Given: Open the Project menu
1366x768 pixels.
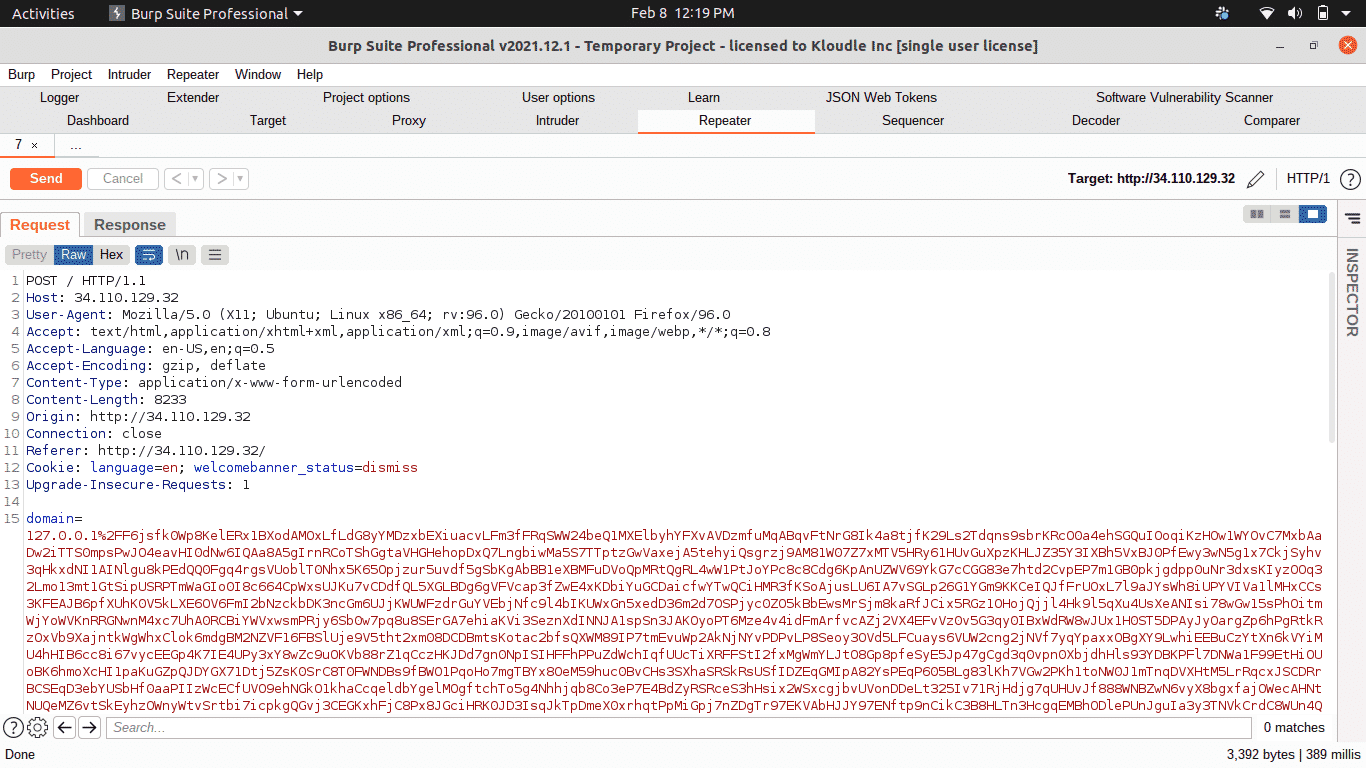Looking at the screenshot, I should pyautogui.click(x=71, y=74).
